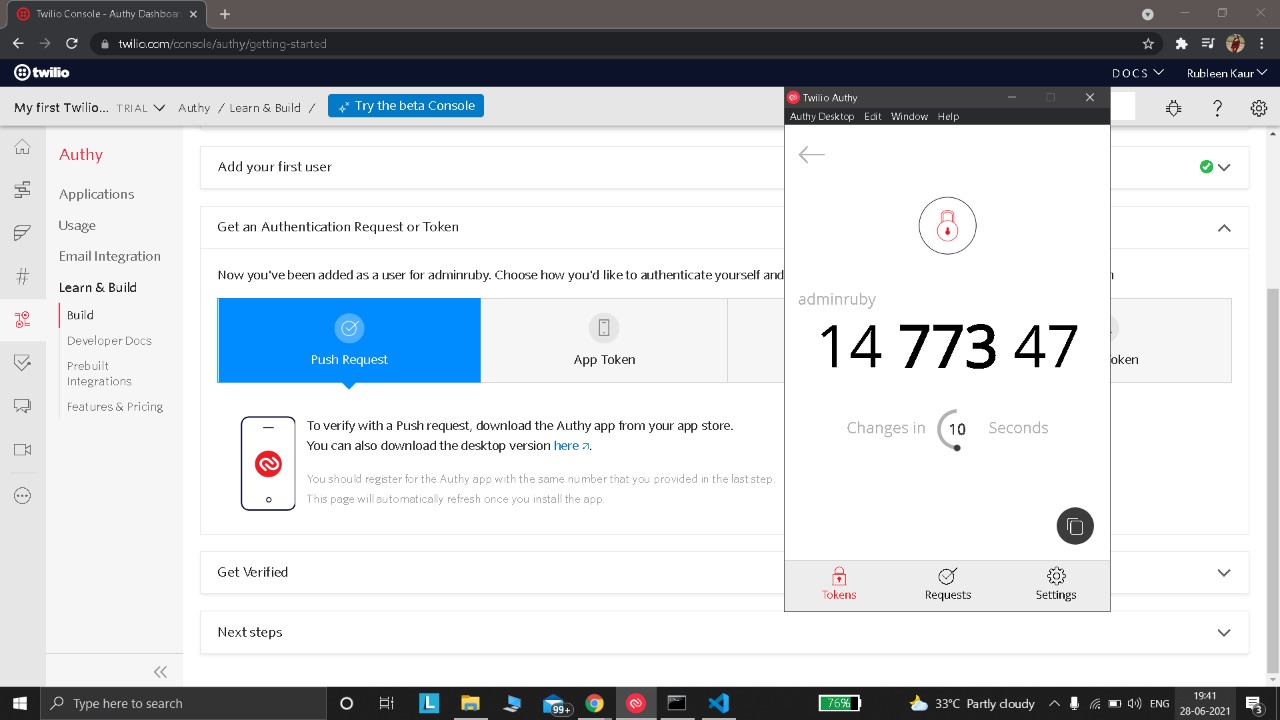This screenshot has height=720, width=1280.
Task: Click the Authy back arrow
Action: pos(811,154)
